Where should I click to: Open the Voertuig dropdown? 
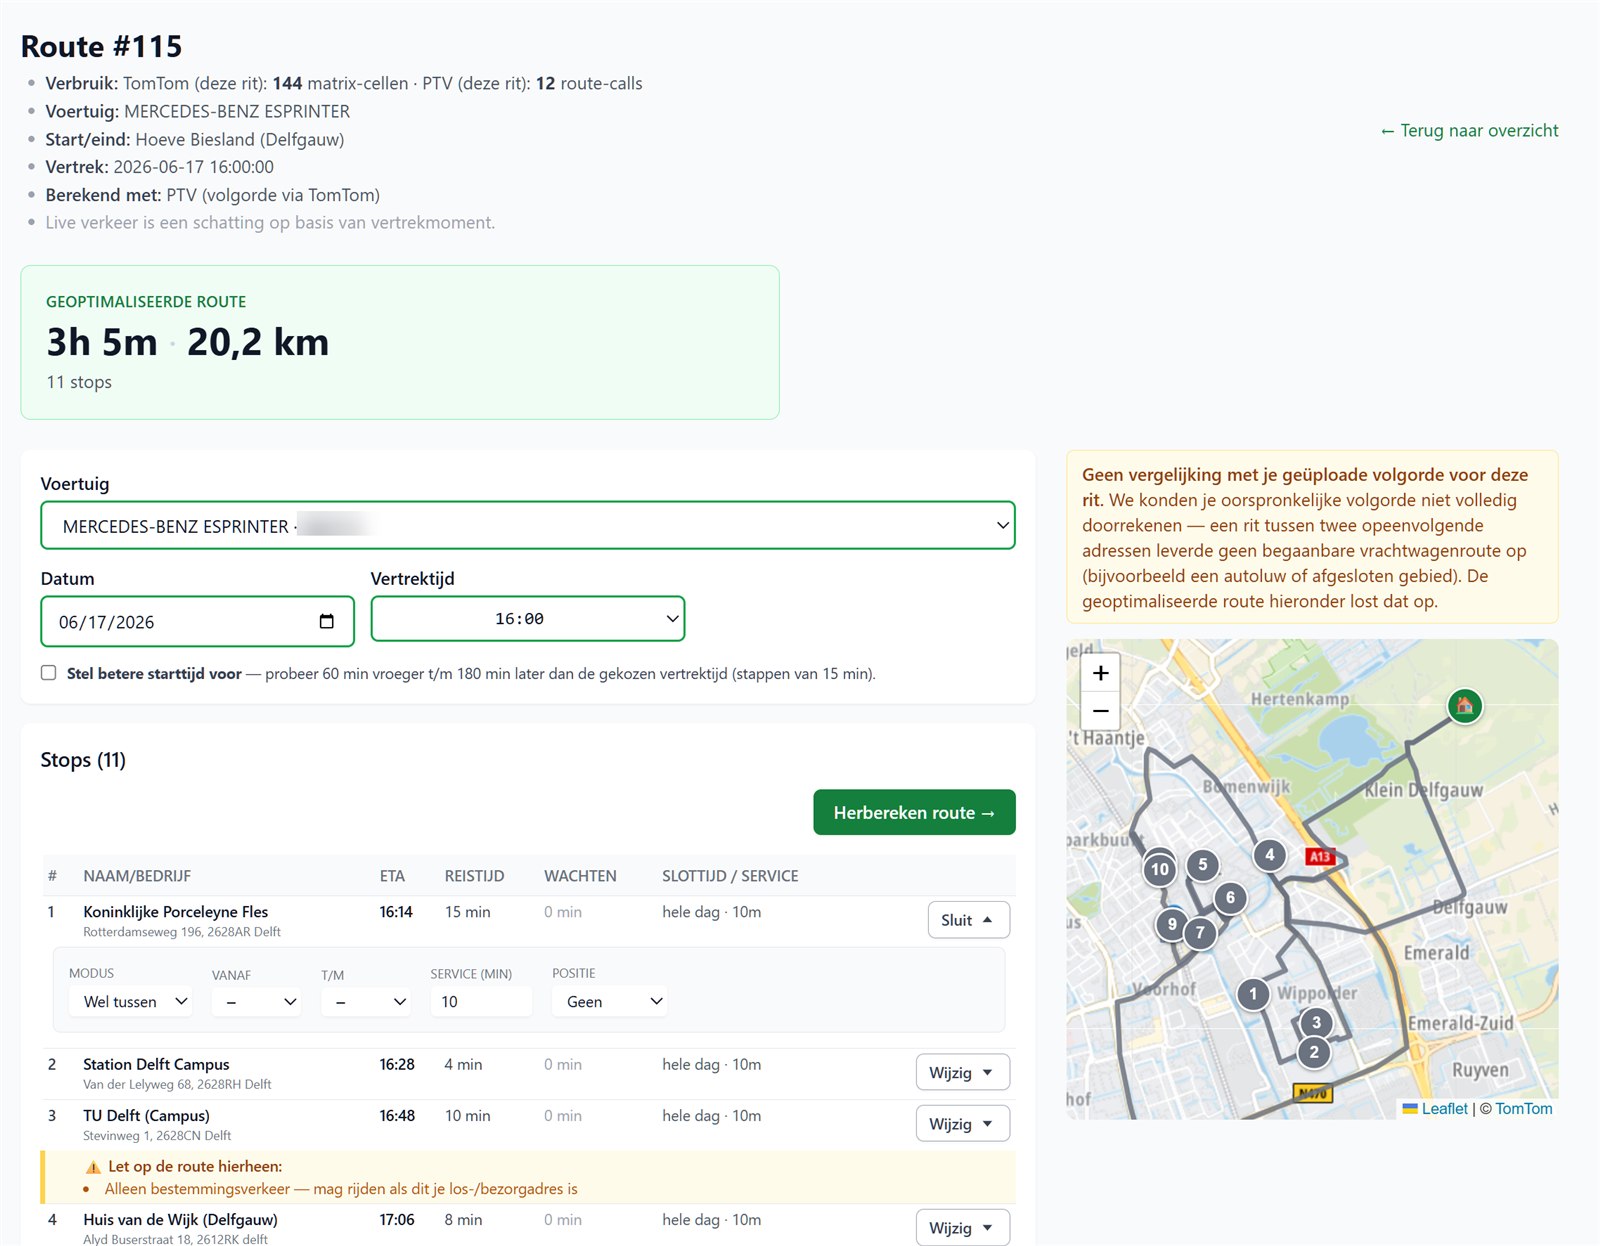[528, 525]
